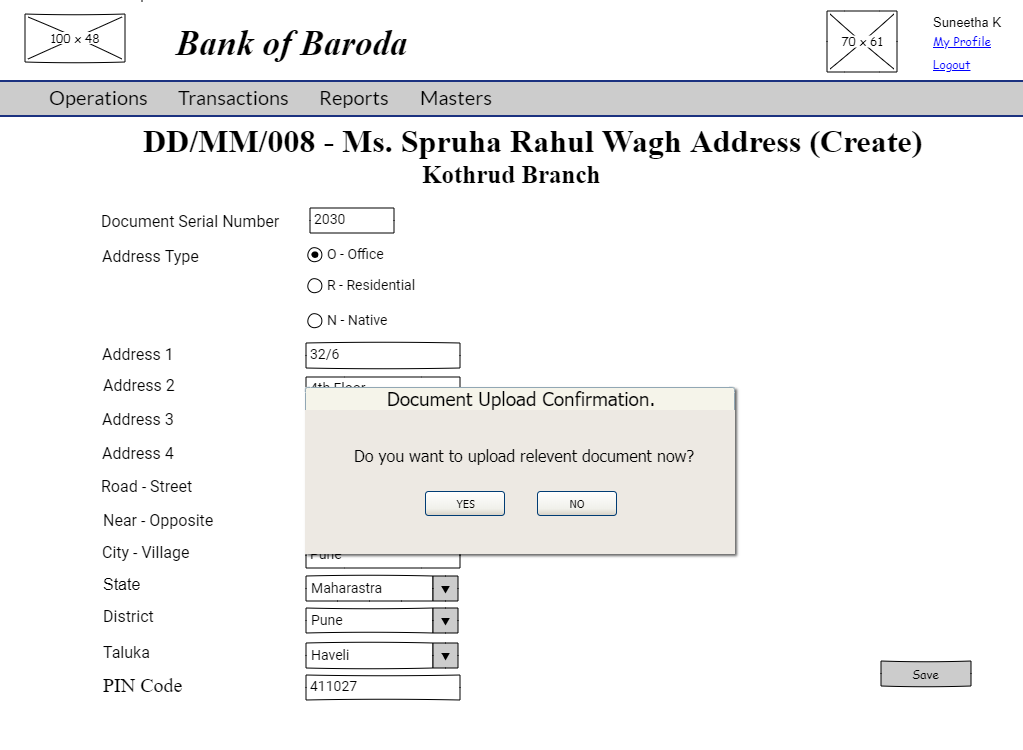Screen dimensions: 1023x750
Task: Select the second radio option
Action: click(314, 285)
